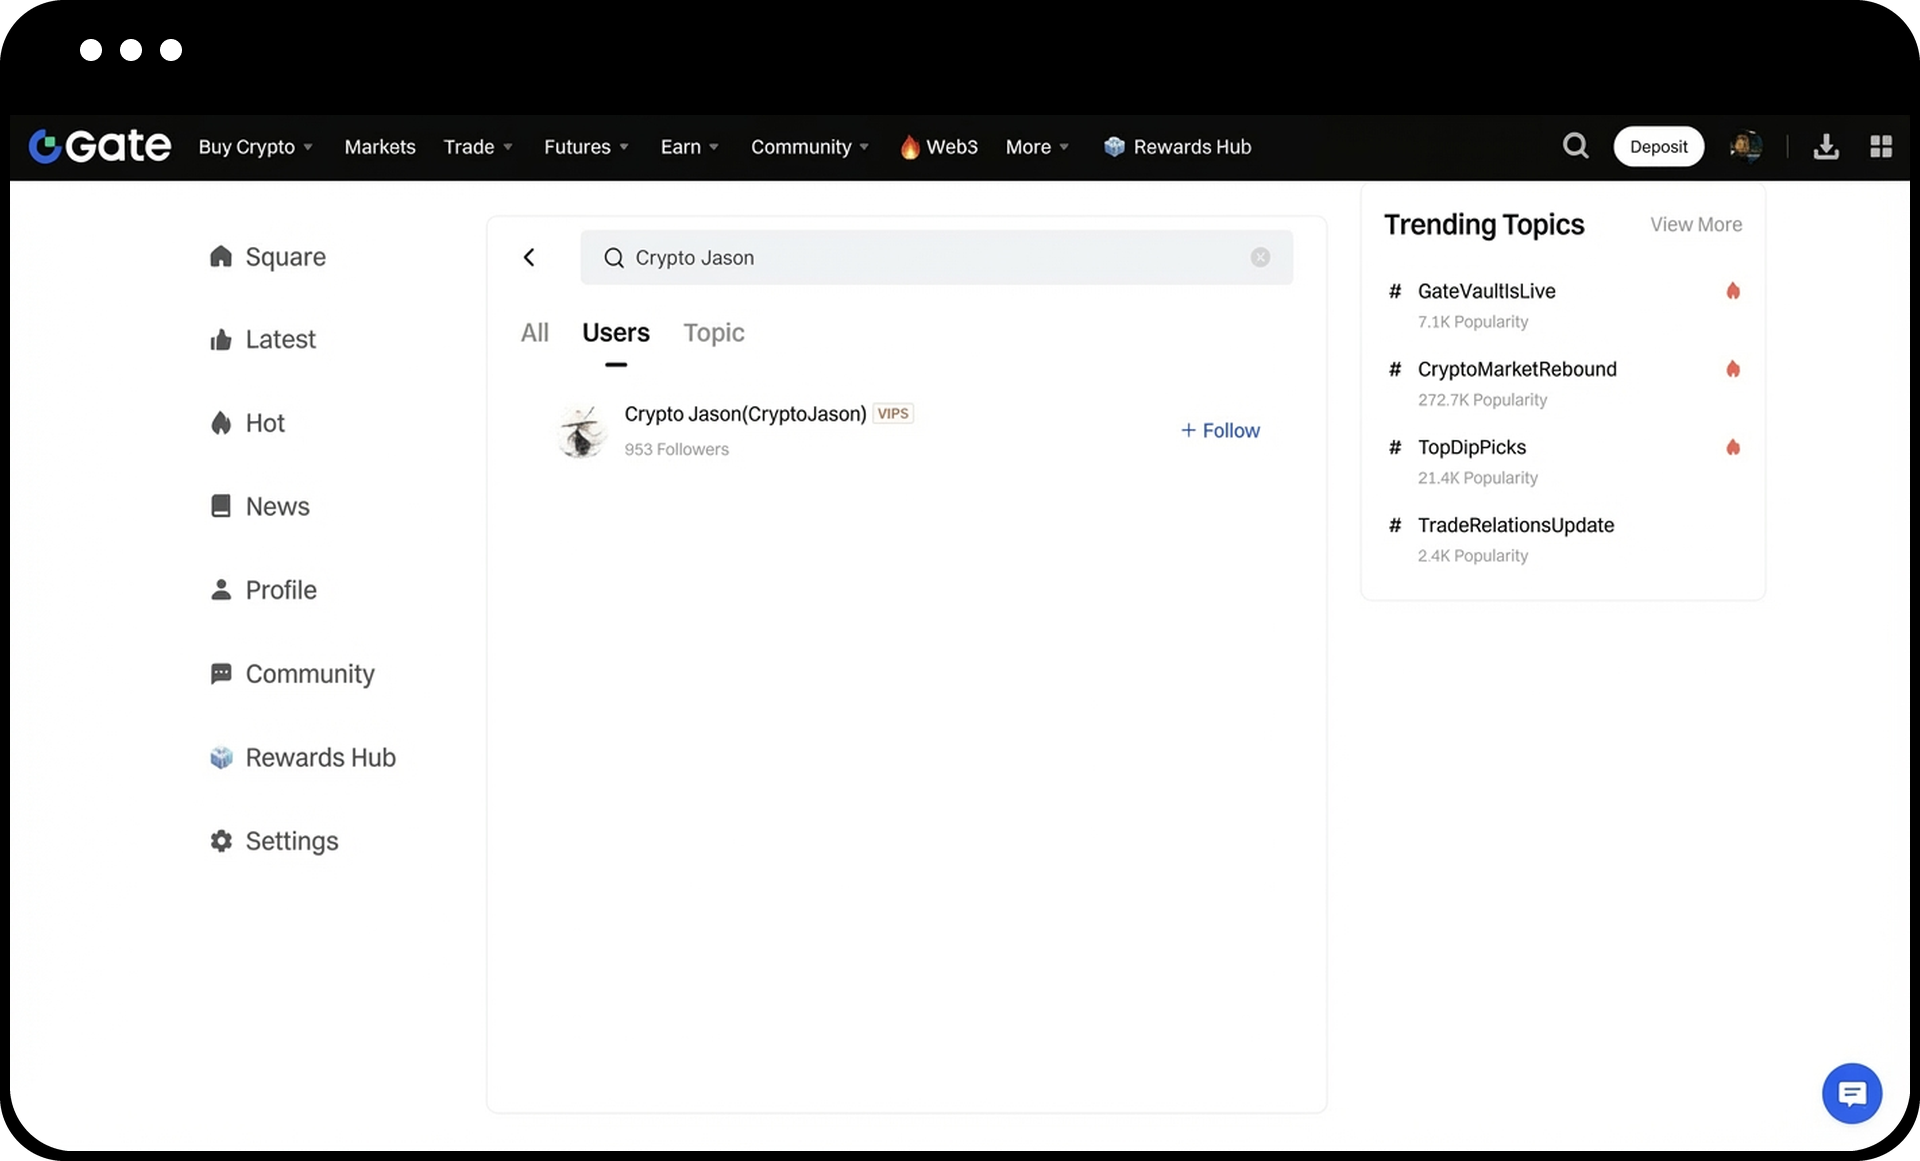Click the Gate logo
This screenshot has height=1161, width=1920.
(x=100, y=146)
